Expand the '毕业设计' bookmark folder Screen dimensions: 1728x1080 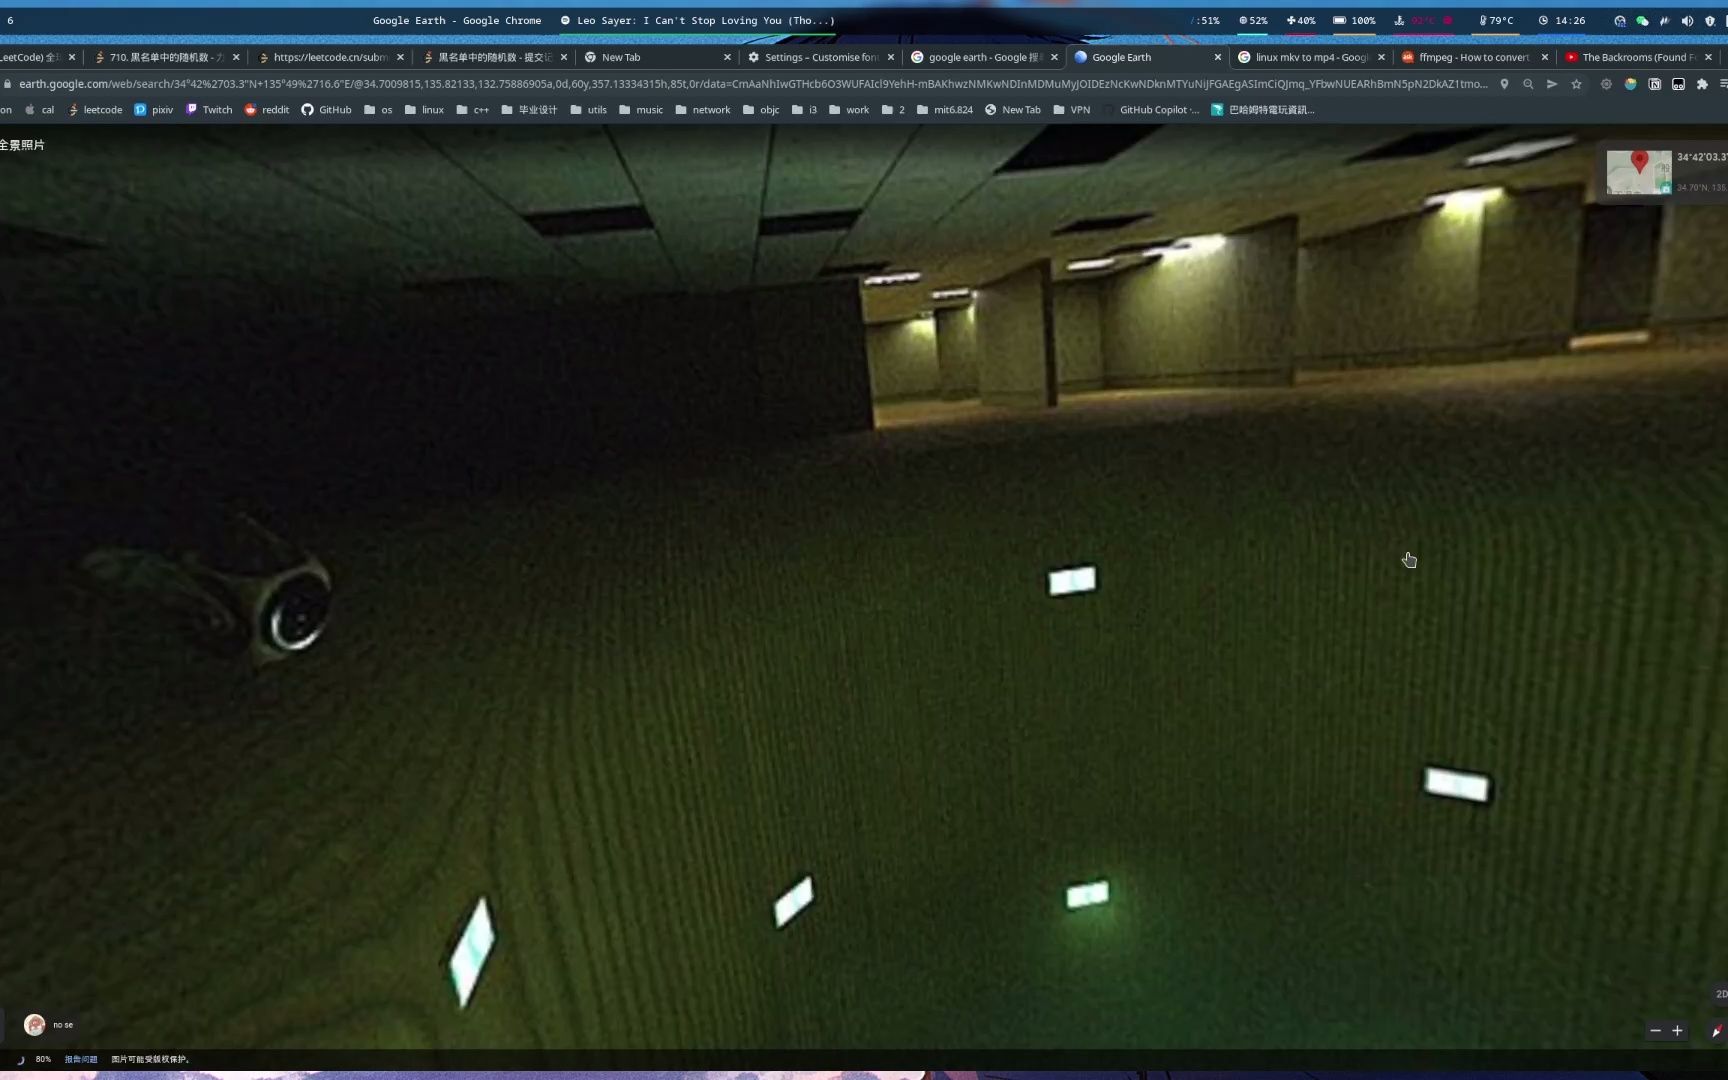(x=529, y=110)
